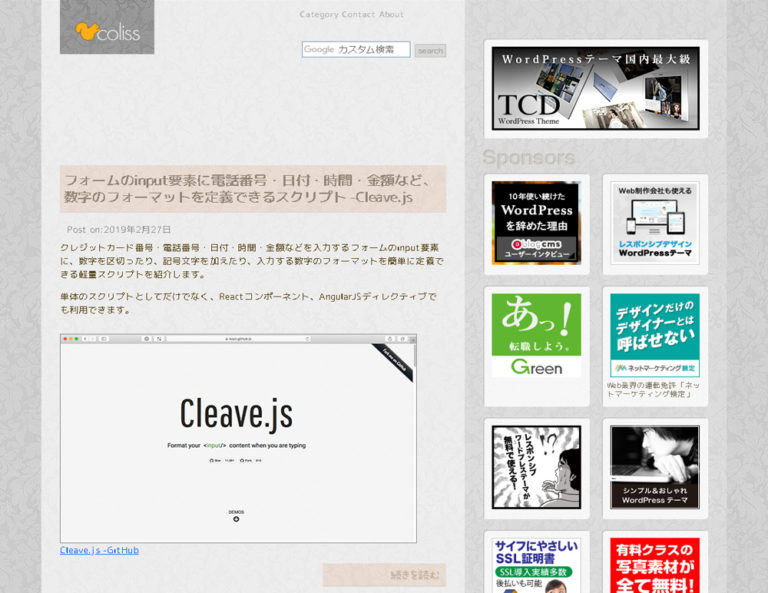Click the search button

coord(431,50)
